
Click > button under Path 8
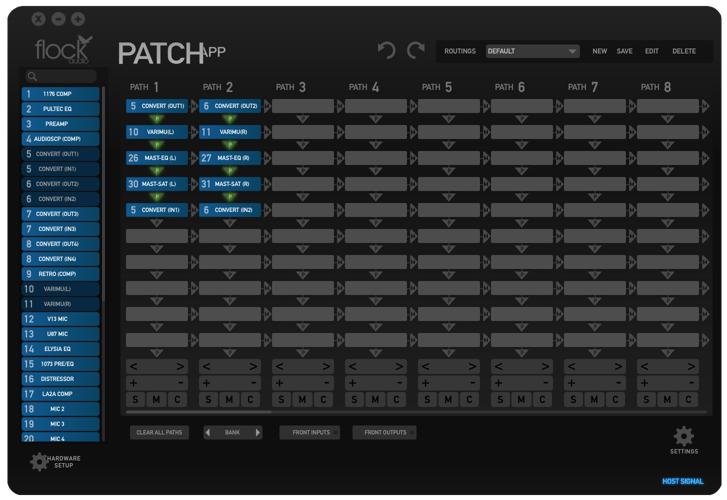click(691, 366)
